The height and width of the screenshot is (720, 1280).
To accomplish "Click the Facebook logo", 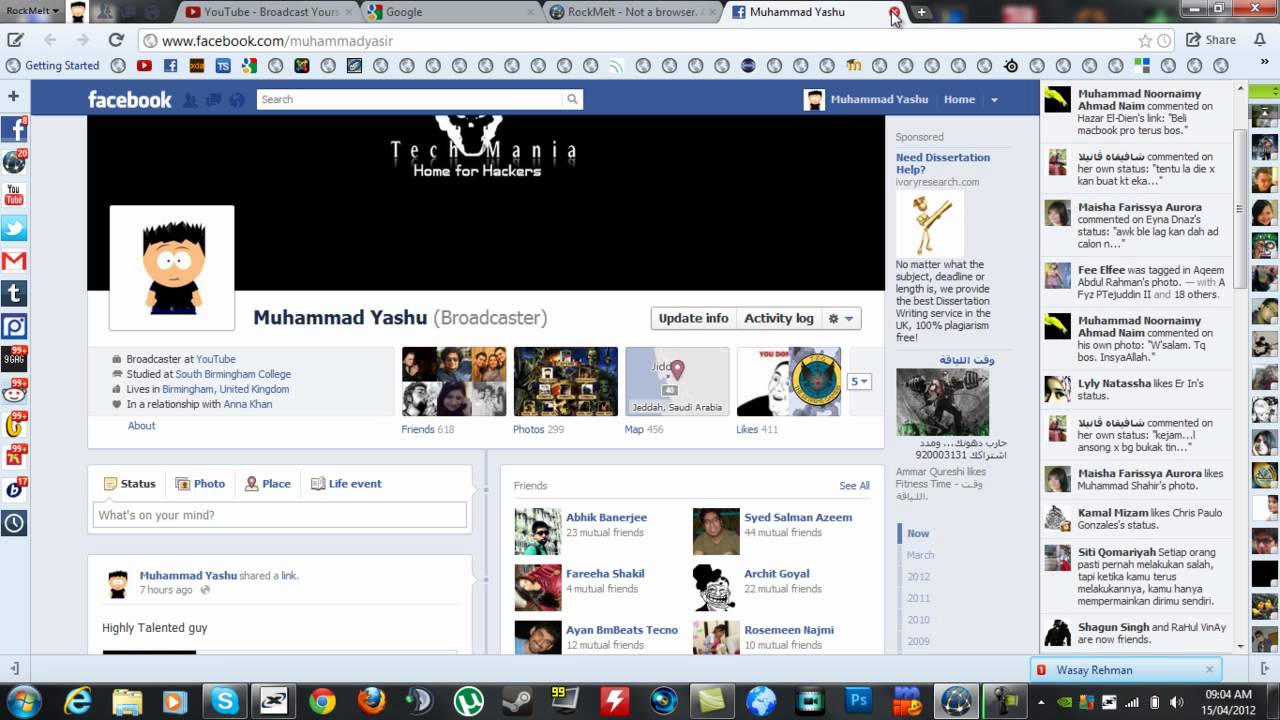I will click(x=130, y=100).
